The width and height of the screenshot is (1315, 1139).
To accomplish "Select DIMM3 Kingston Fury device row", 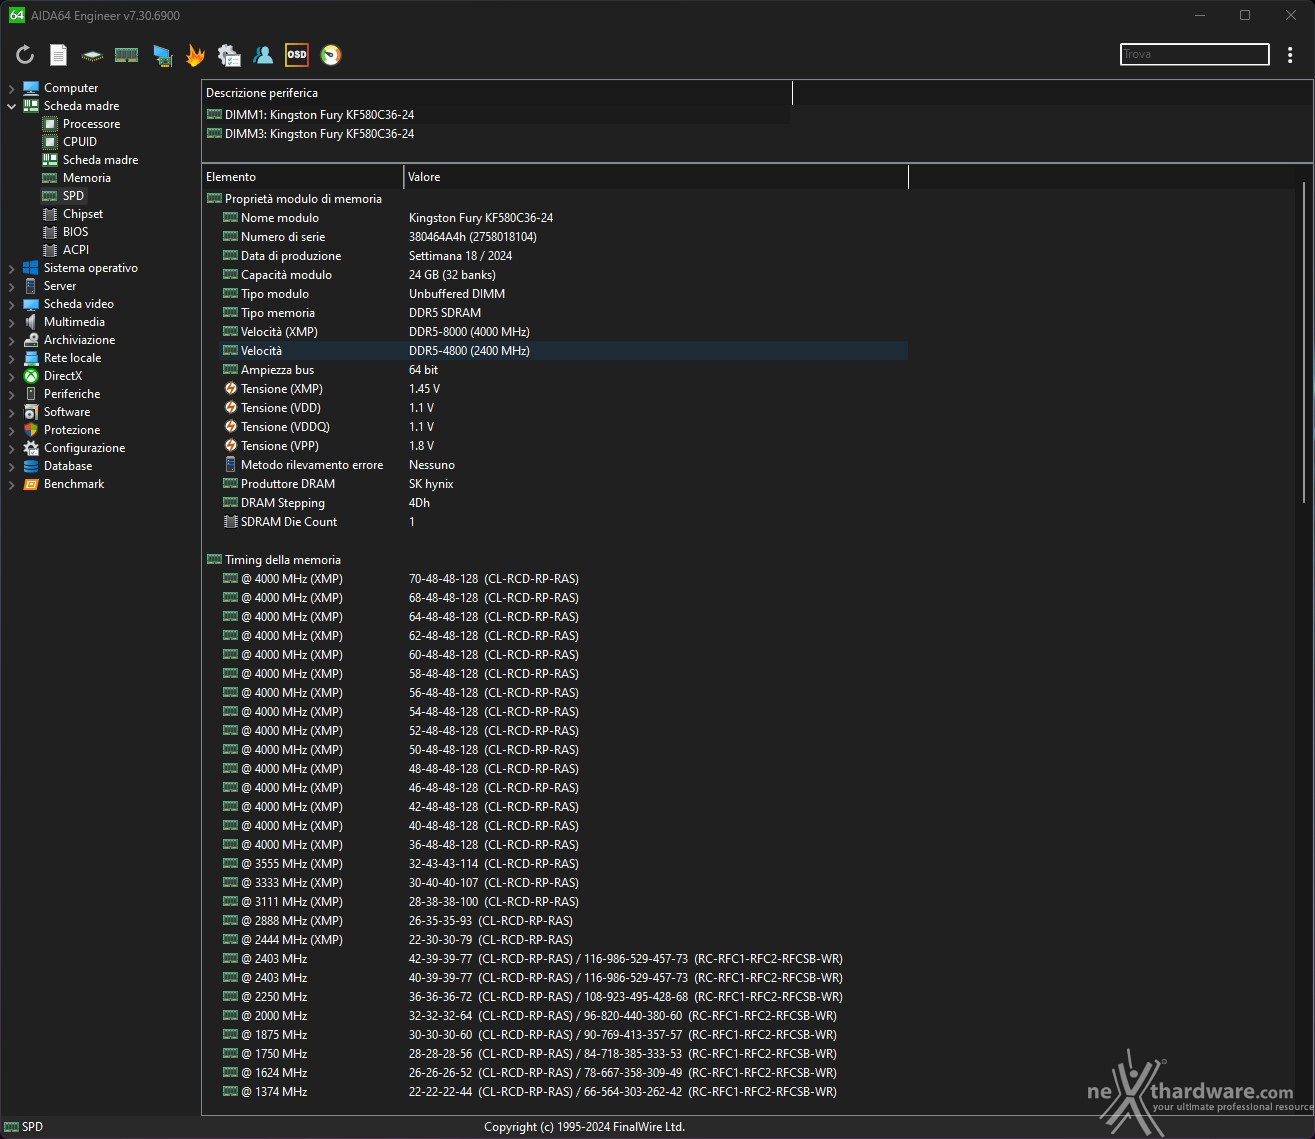I will click(x=497, y=134).
